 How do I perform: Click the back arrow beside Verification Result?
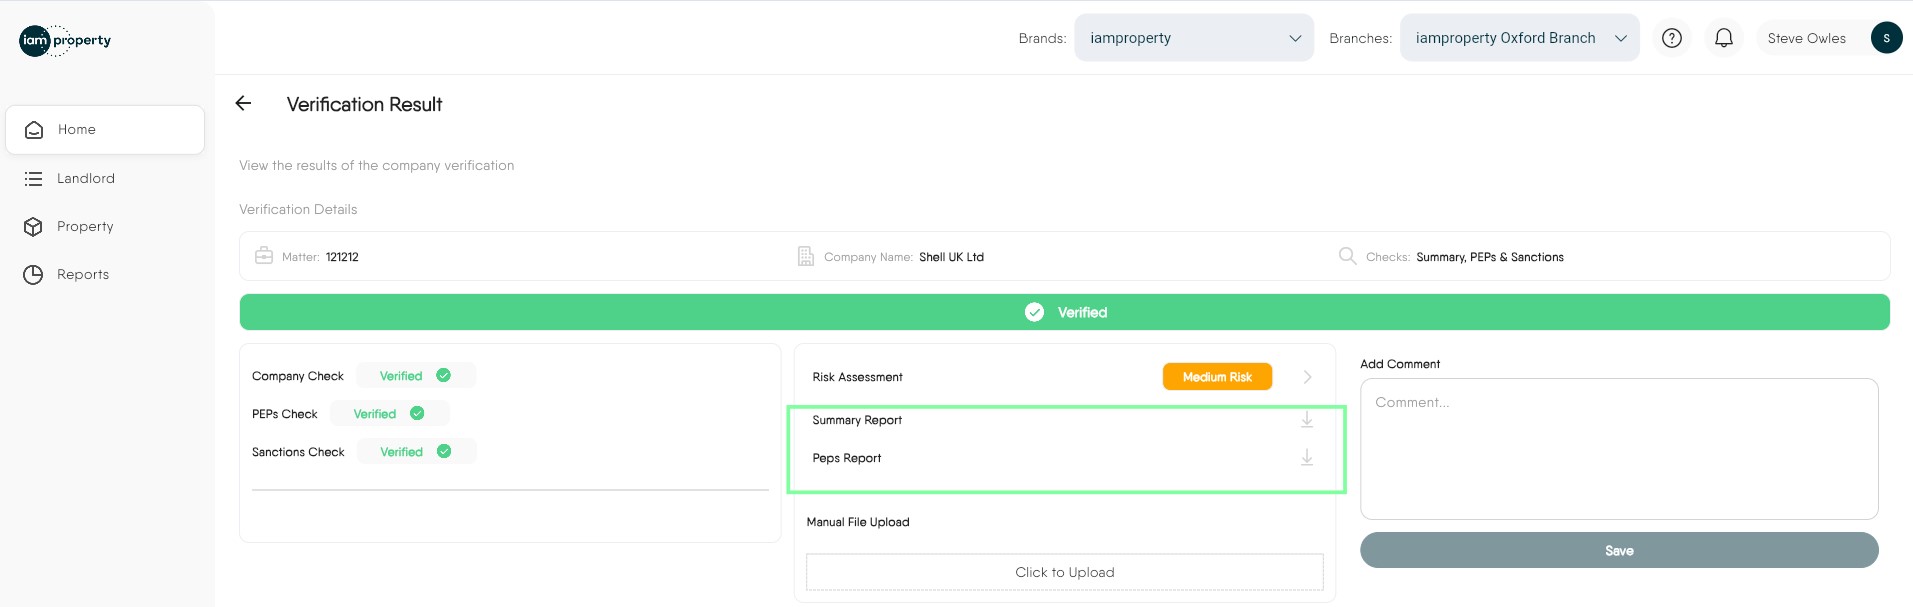(243, 103)
